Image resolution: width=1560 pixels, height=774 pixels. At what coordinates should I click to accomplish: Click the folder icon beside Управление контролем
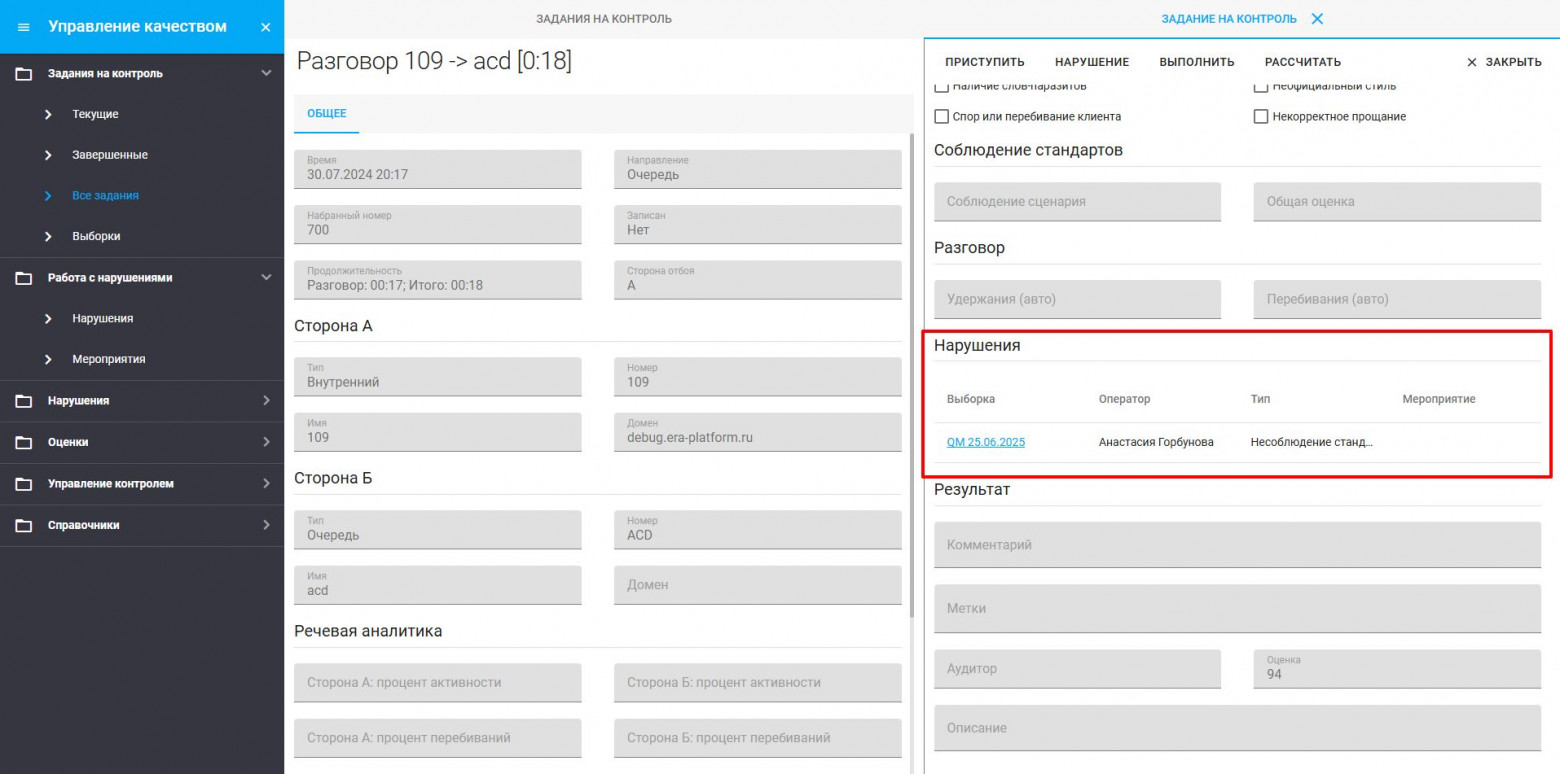click(23, 484)
